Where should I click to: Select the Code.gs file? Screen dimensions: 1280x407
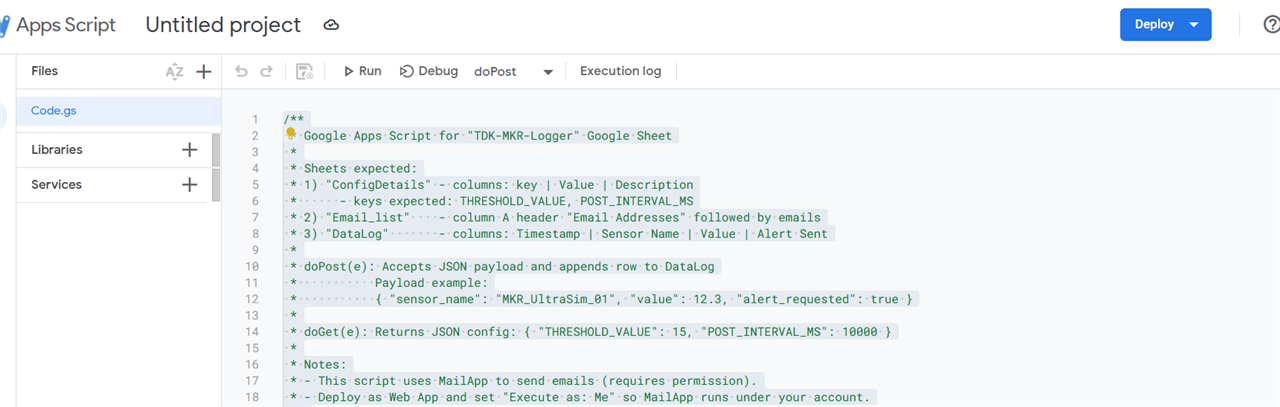[x=54, y=111]
